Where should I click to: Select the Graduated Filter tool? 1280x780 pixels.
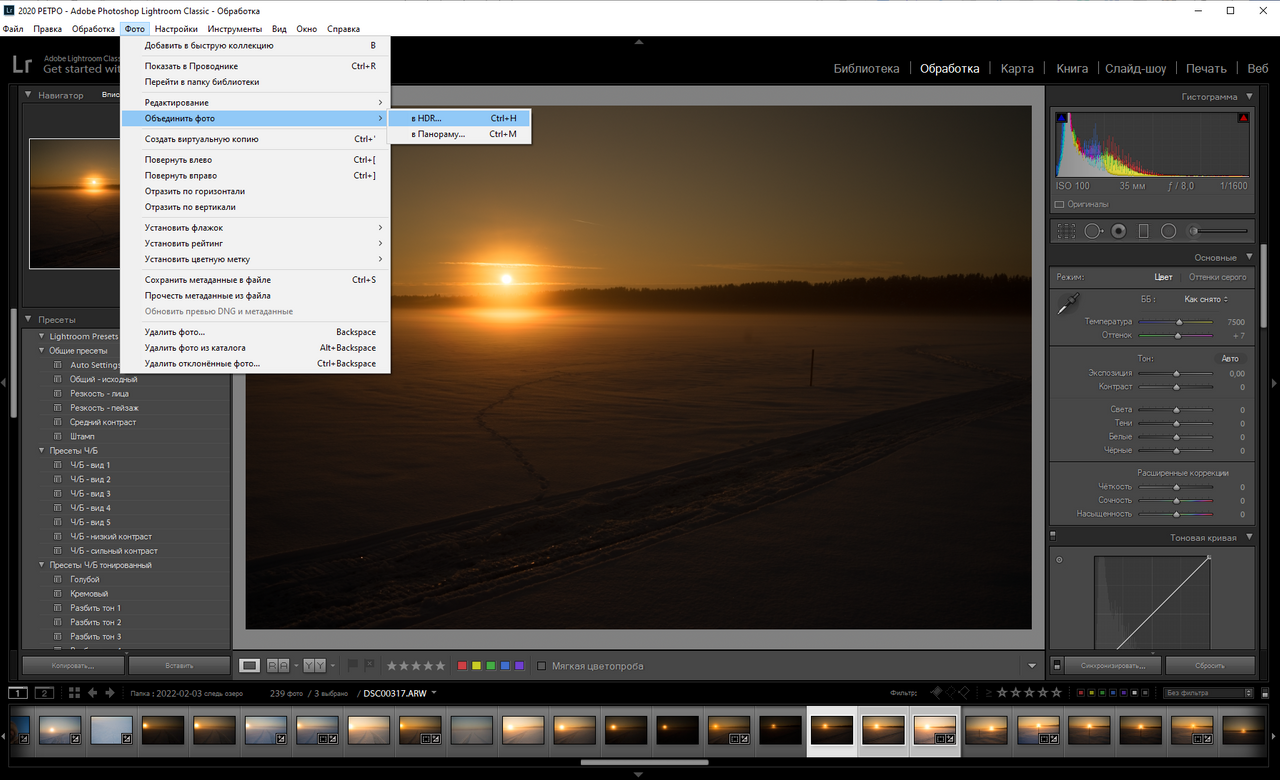(1143, 231)
